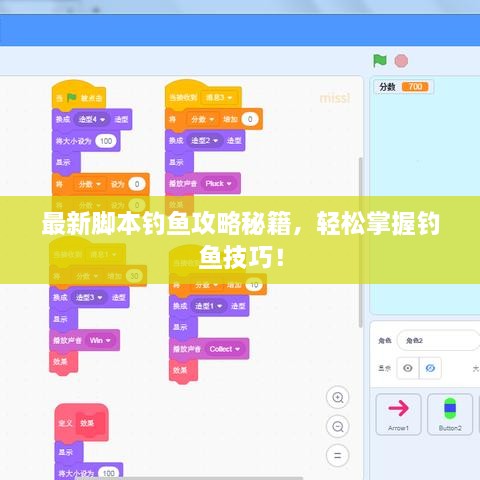This screenshot has height=480, width=480.
Task: Open the 造型1 costume dropdown
Action: [x=209, y=306]
